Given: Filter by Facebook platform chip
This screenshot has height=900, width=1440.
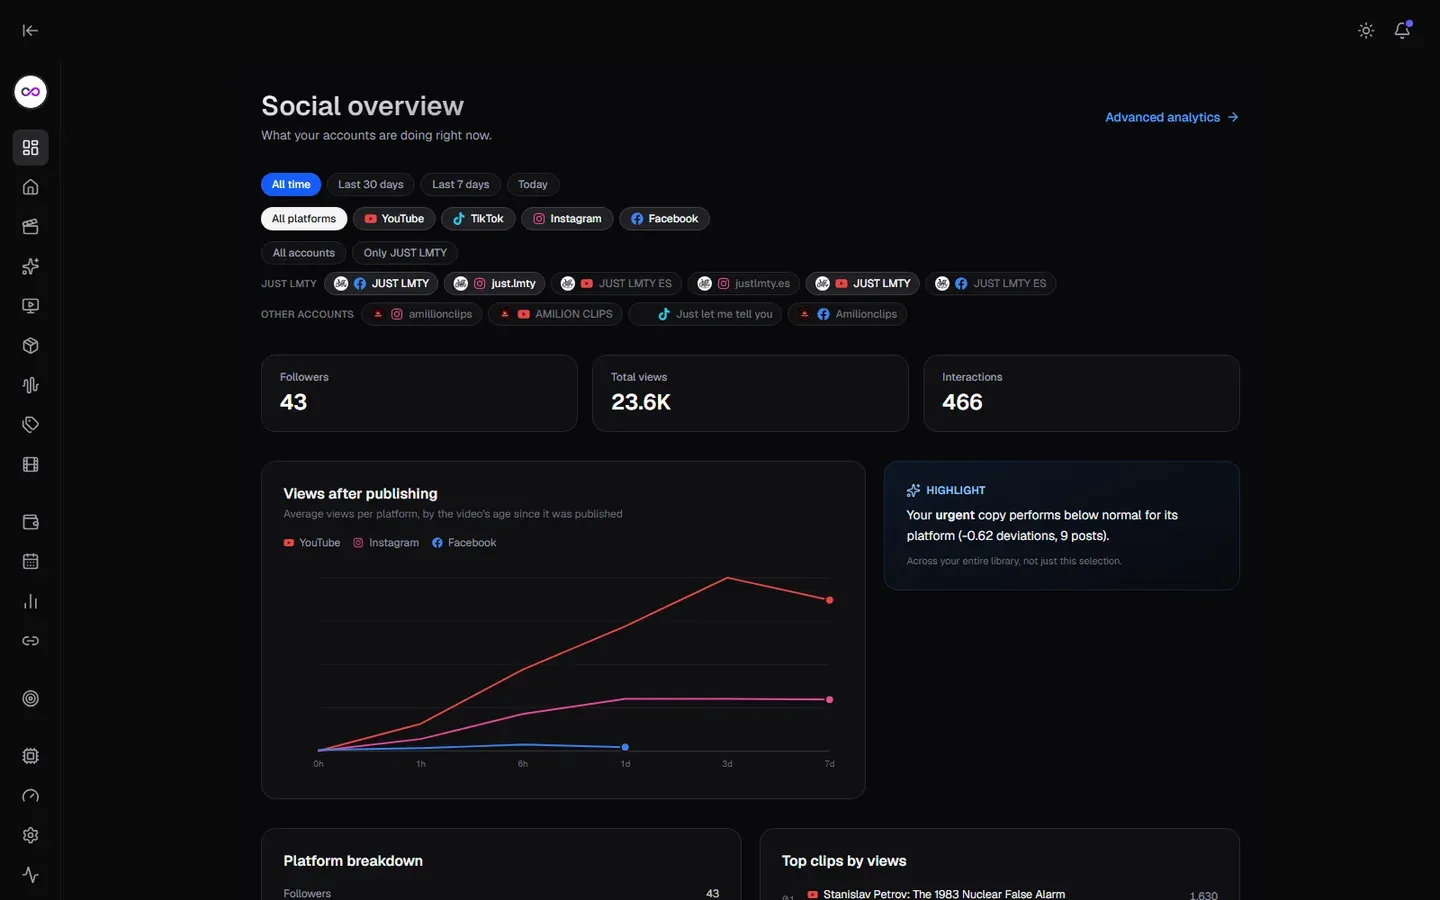Looking at the screenshot, I should (664, 219).
